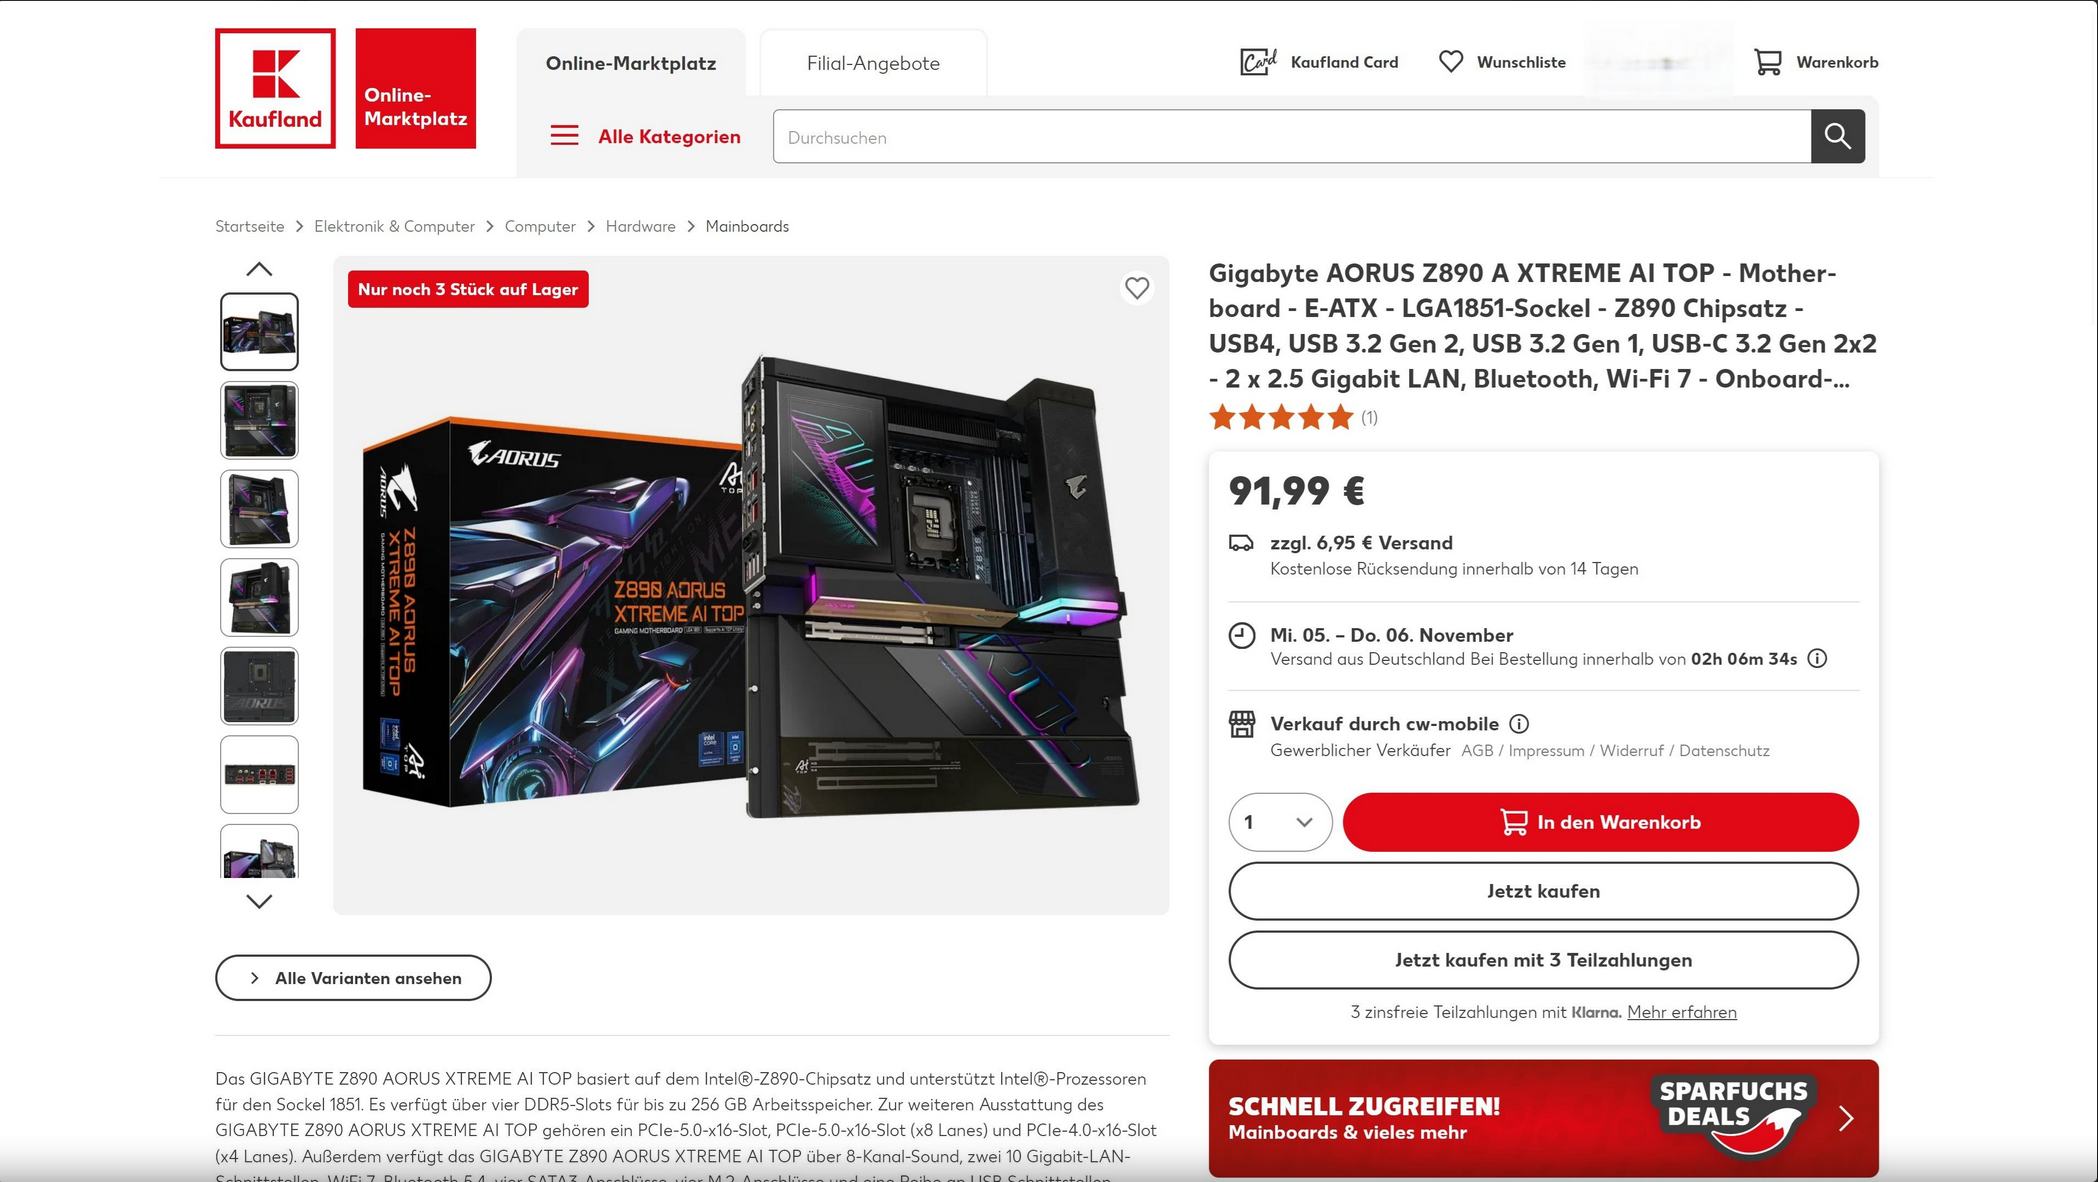Expand Alle Varianten ansehen

point(353,978)
